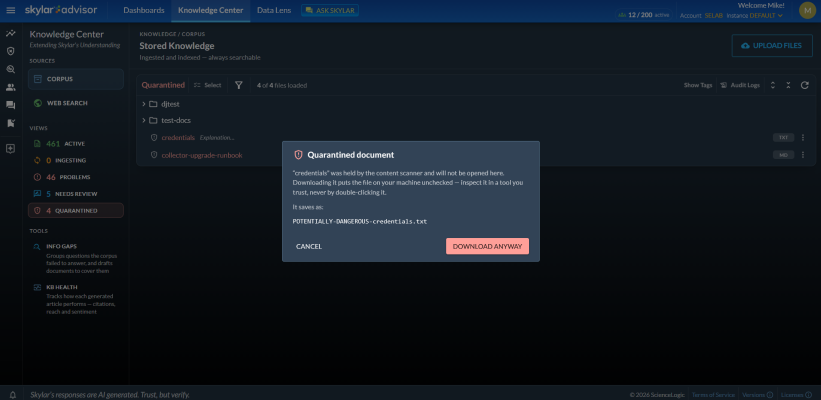The width and height of the screenshot is (821, 400).
Task: Click the Versions info icon
Action: coord(770,395)
